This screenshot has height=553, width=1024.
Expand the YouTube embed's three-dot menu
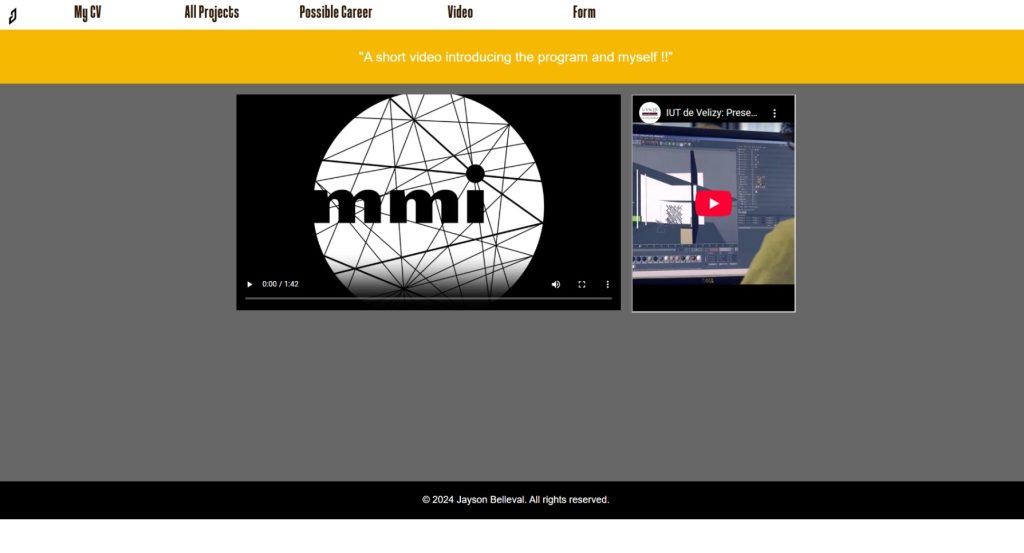774,113
